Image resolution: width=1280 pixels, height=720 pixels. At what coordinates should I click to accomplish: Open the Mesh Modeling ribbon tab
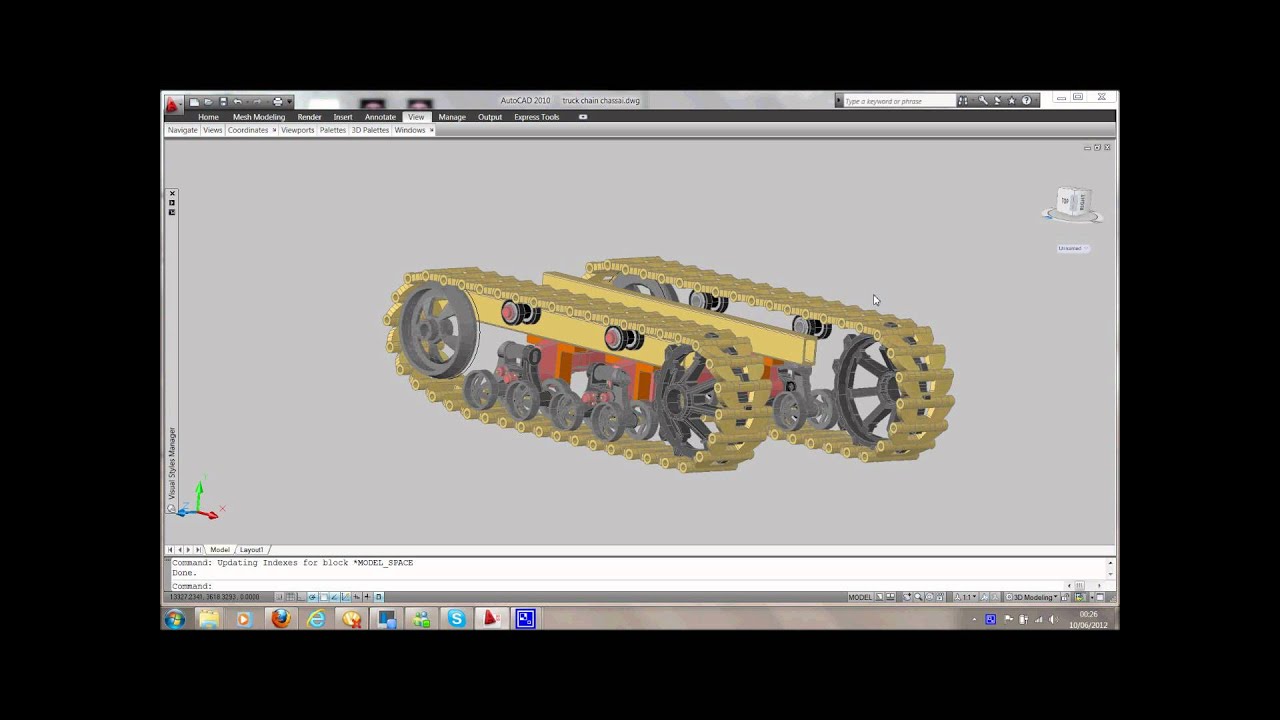[x=259, y=117]
